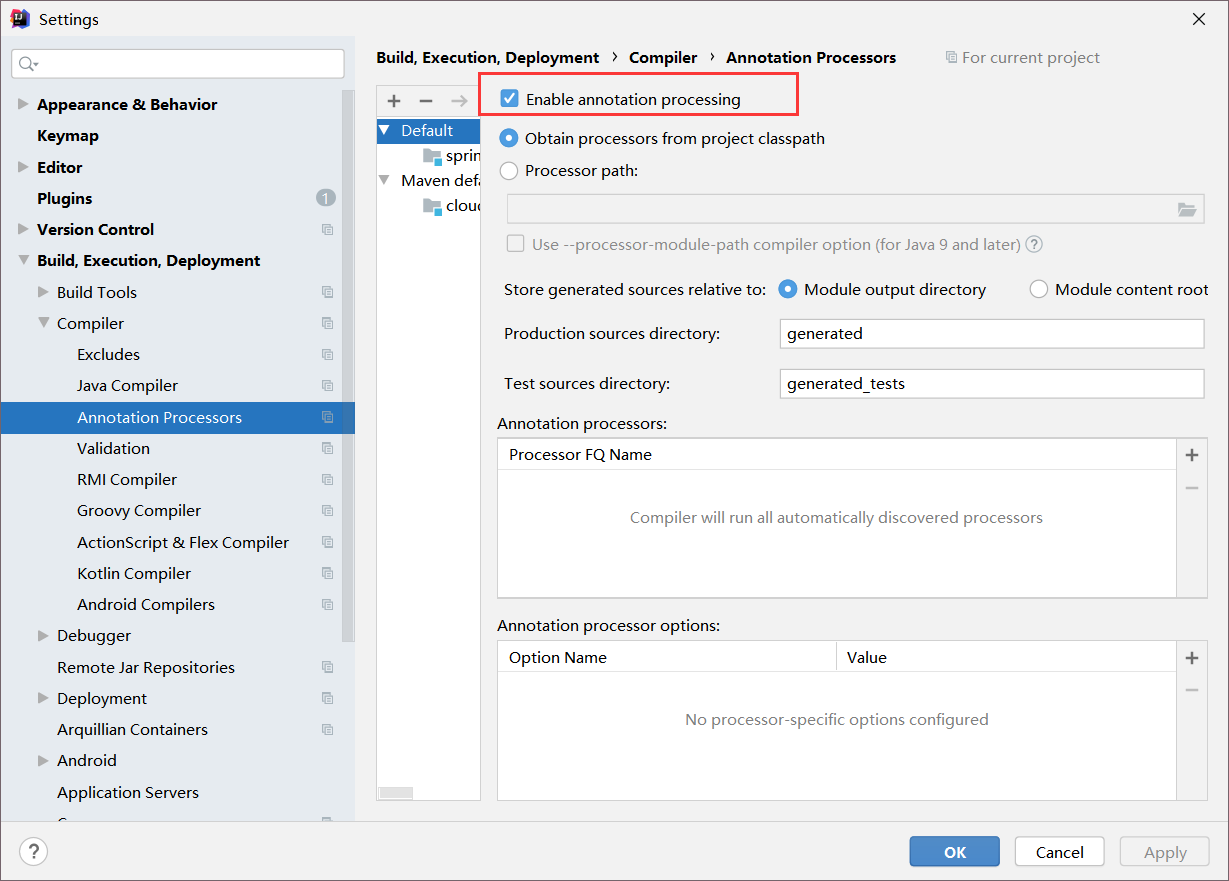Expand the Editor section
The height and width of the screenshot is (881, 1229).
(x=23, y=167)
